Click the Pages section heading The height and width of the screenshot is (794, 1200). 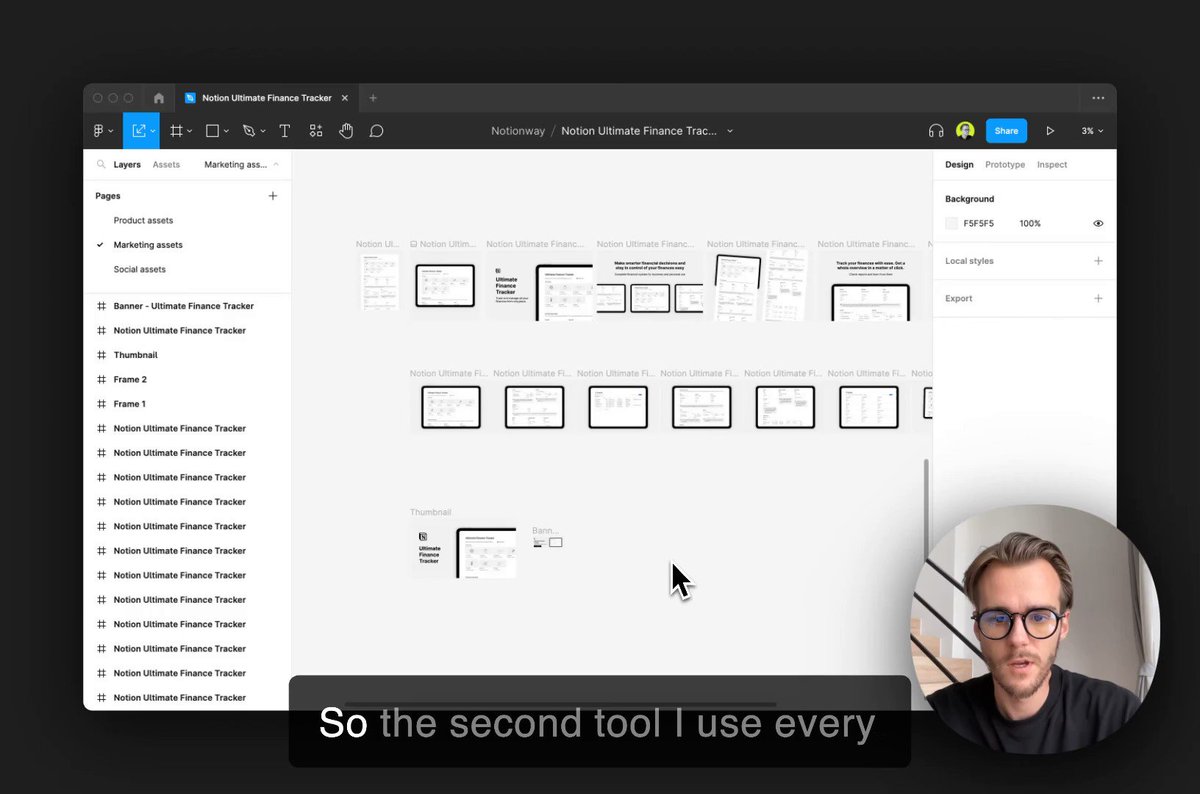coord(108,196)
